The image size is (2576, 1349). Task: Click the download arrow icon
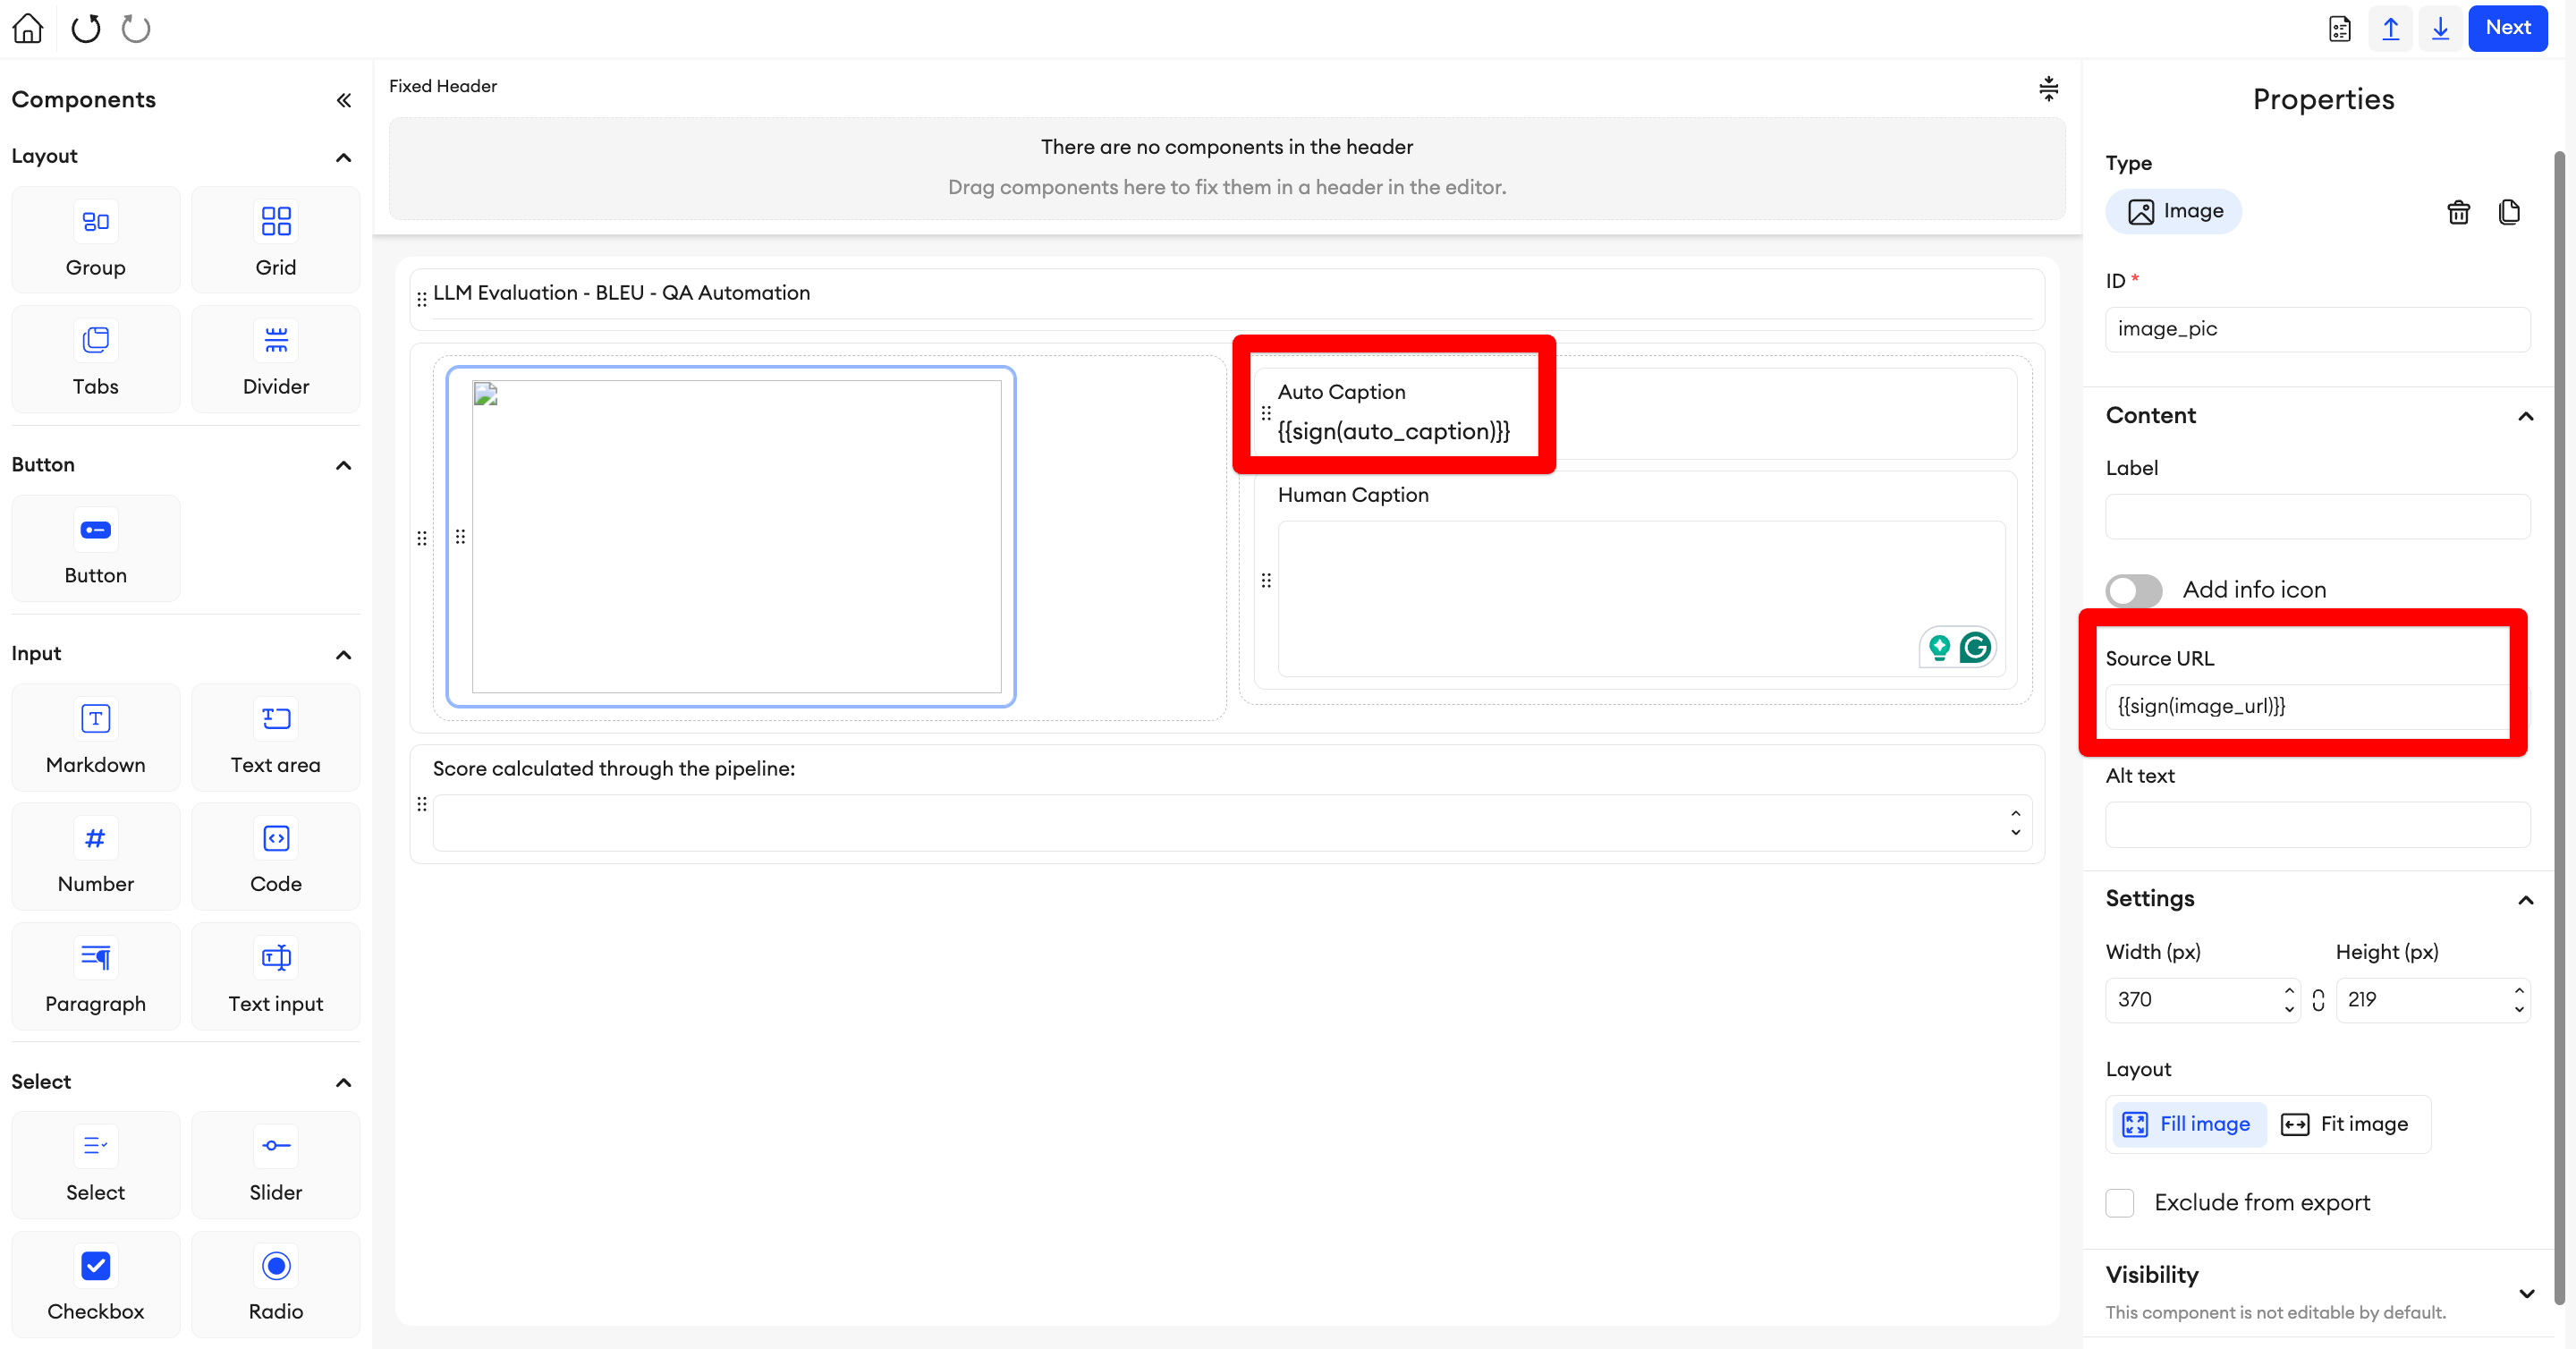coord(2441,28)
